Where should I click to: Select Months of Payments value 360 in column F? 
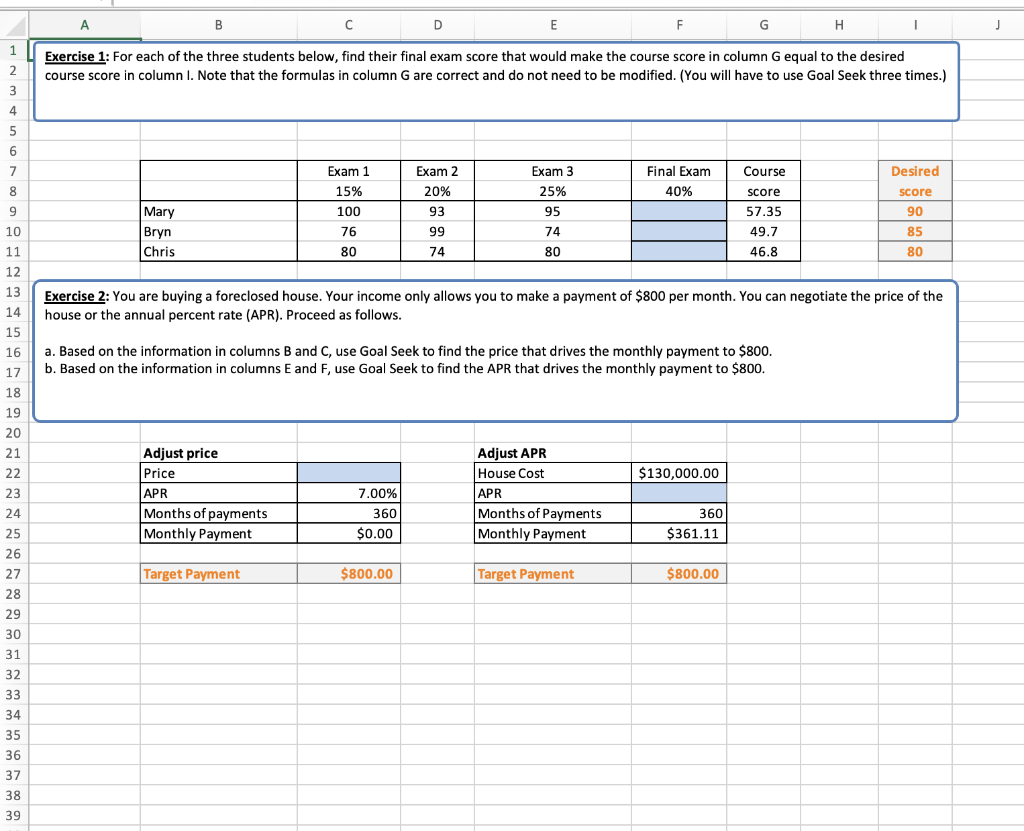(679, 513)
